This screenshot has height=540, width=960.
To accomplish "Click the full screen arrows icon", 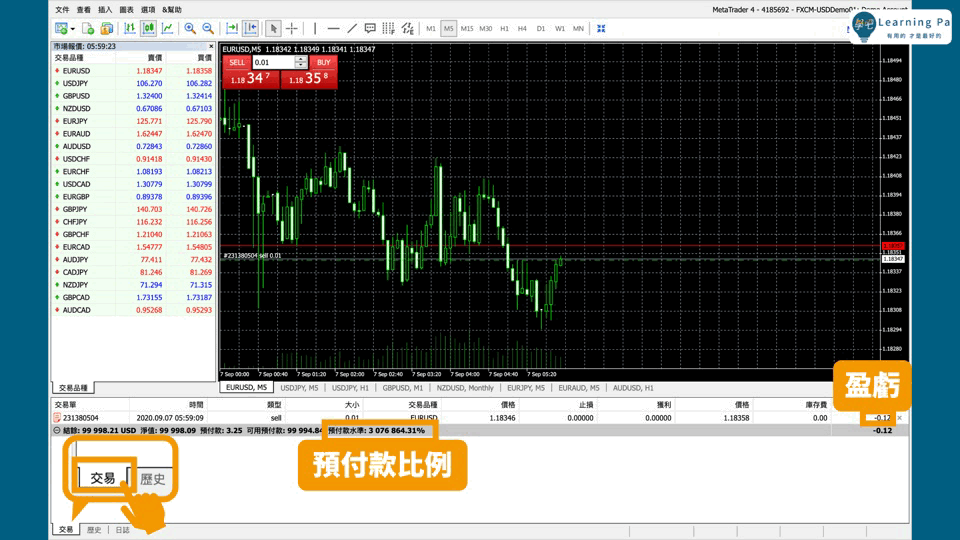I will point(601,28).
